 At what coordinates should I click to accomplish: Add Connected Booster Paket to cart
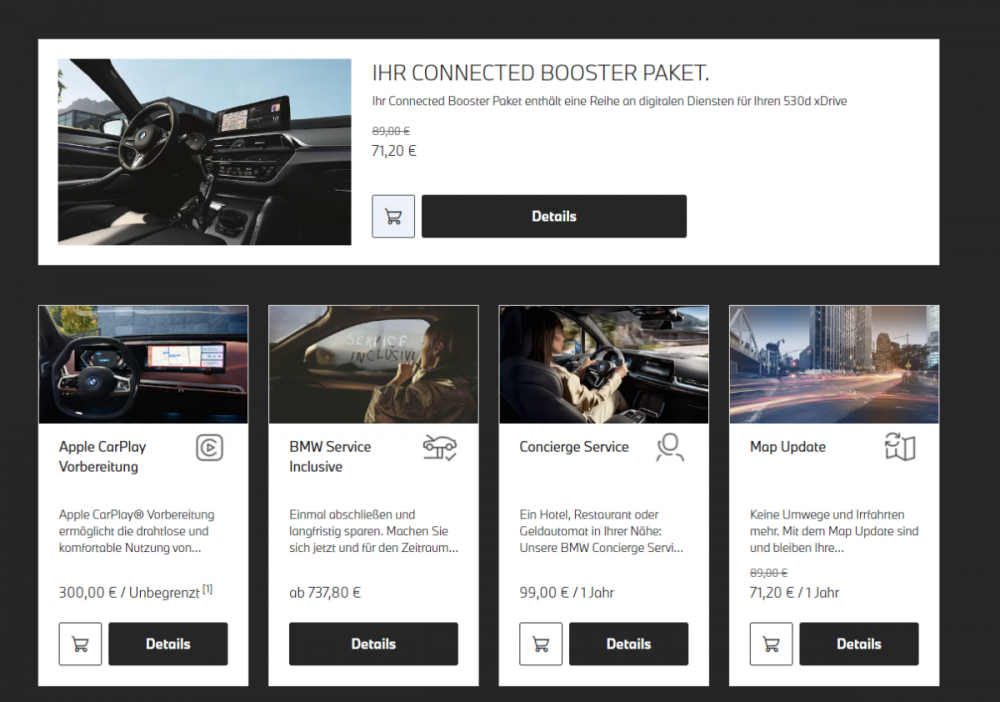tap(393, 216)
